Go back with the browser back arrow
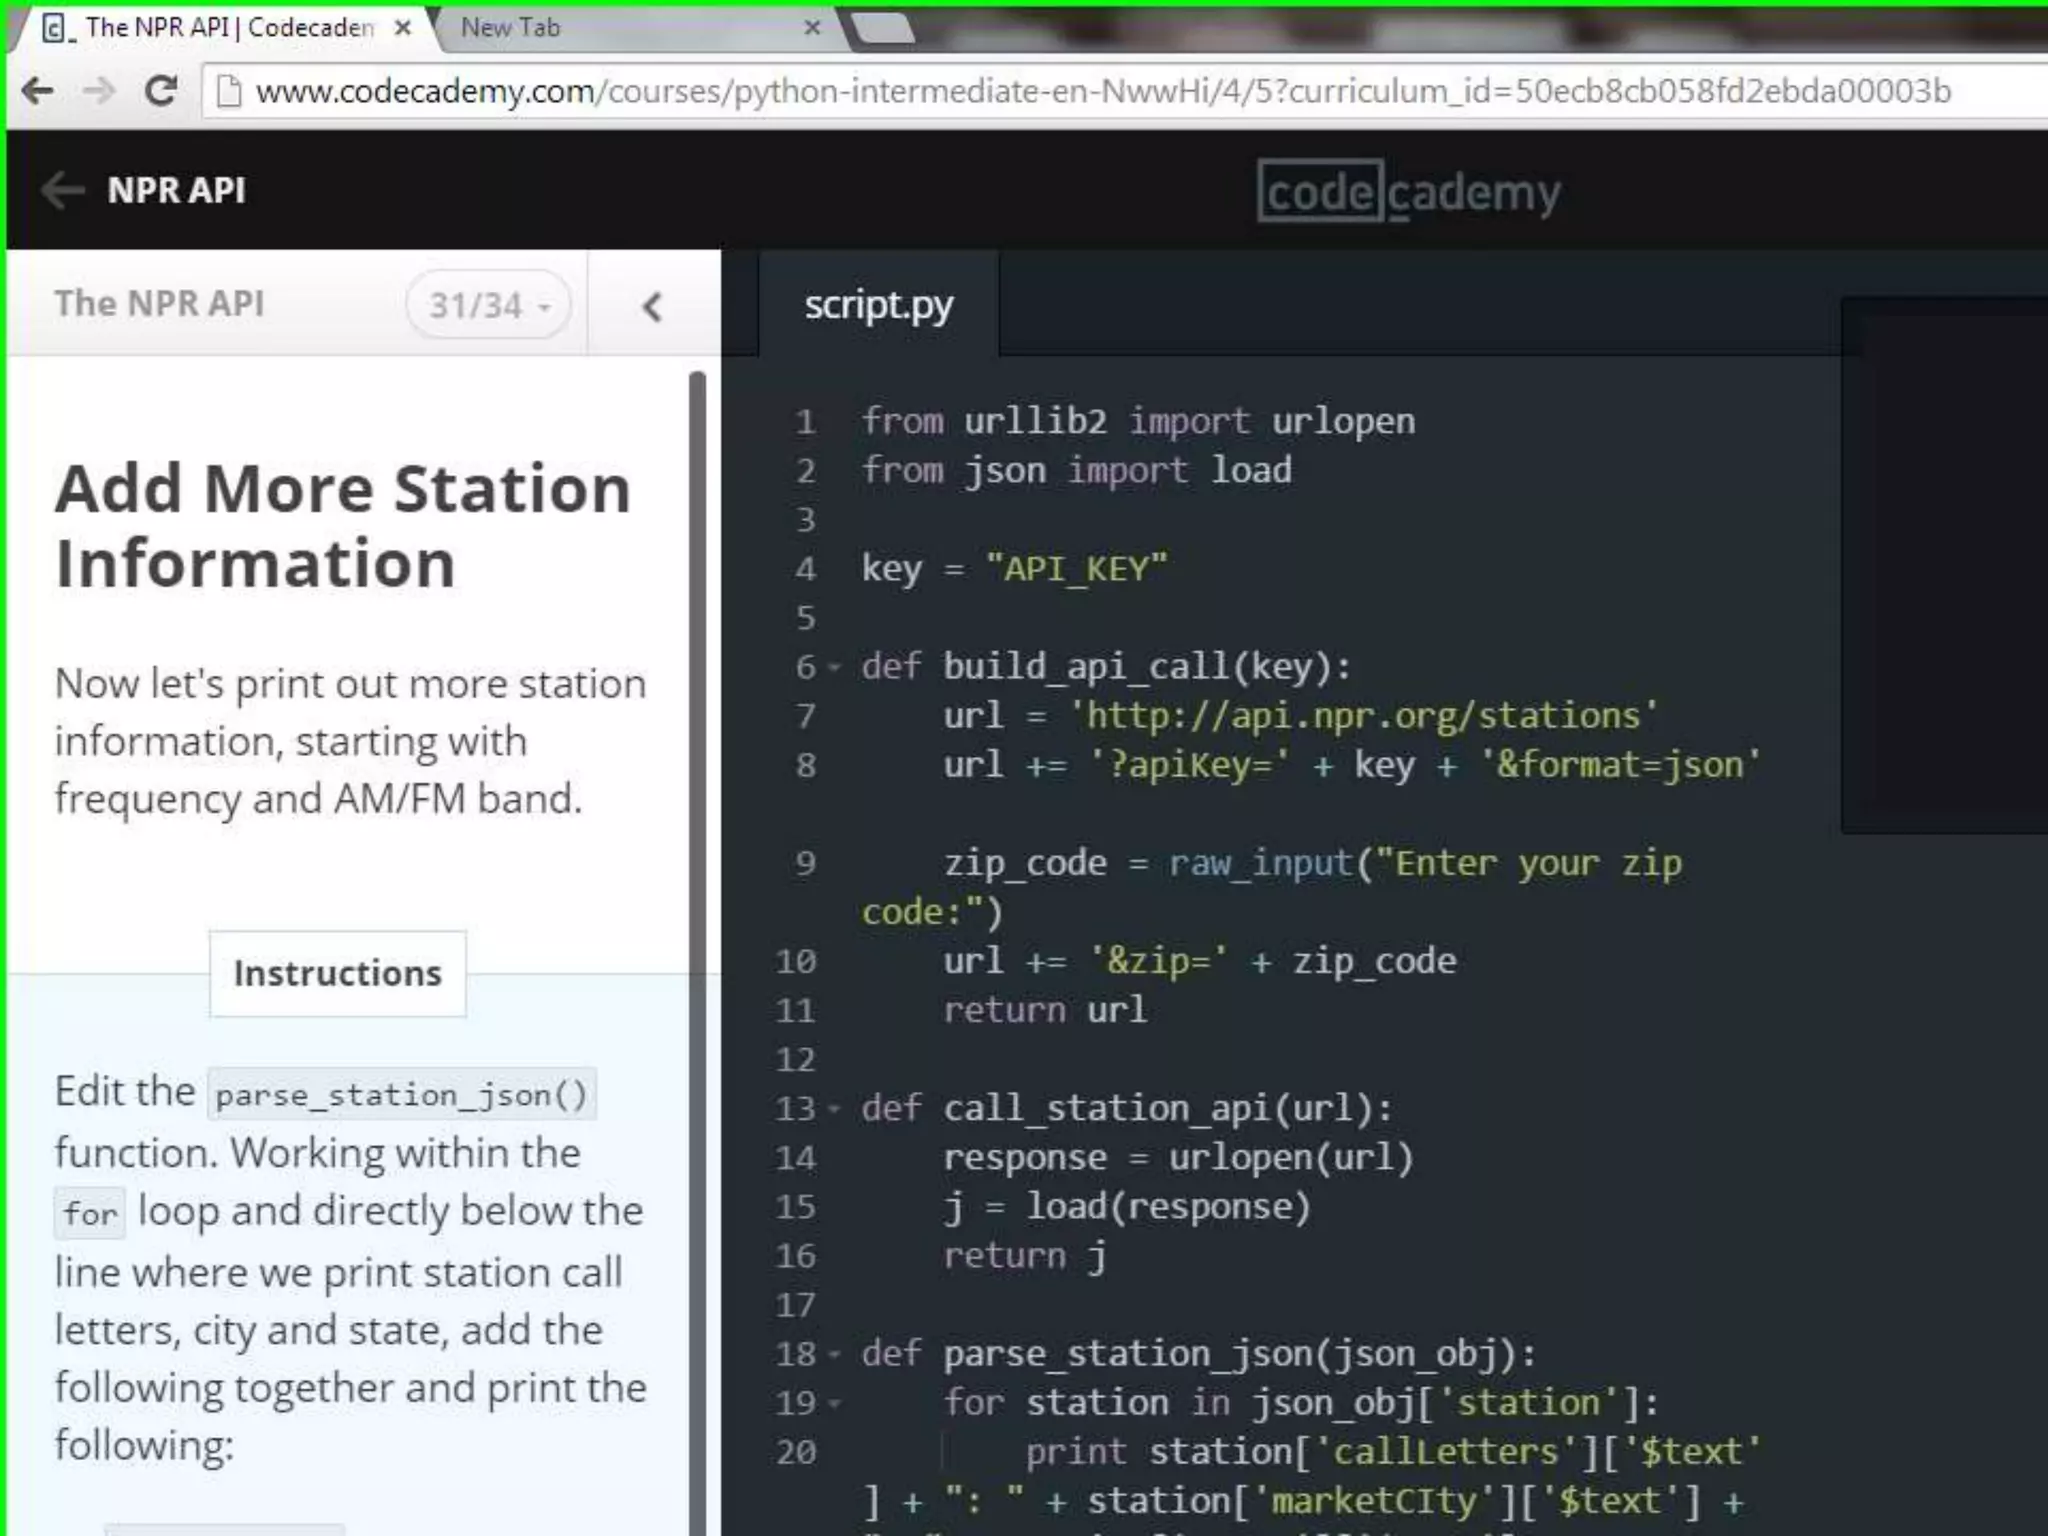Screen dimensions: 2048x1536 click(38, 91)
